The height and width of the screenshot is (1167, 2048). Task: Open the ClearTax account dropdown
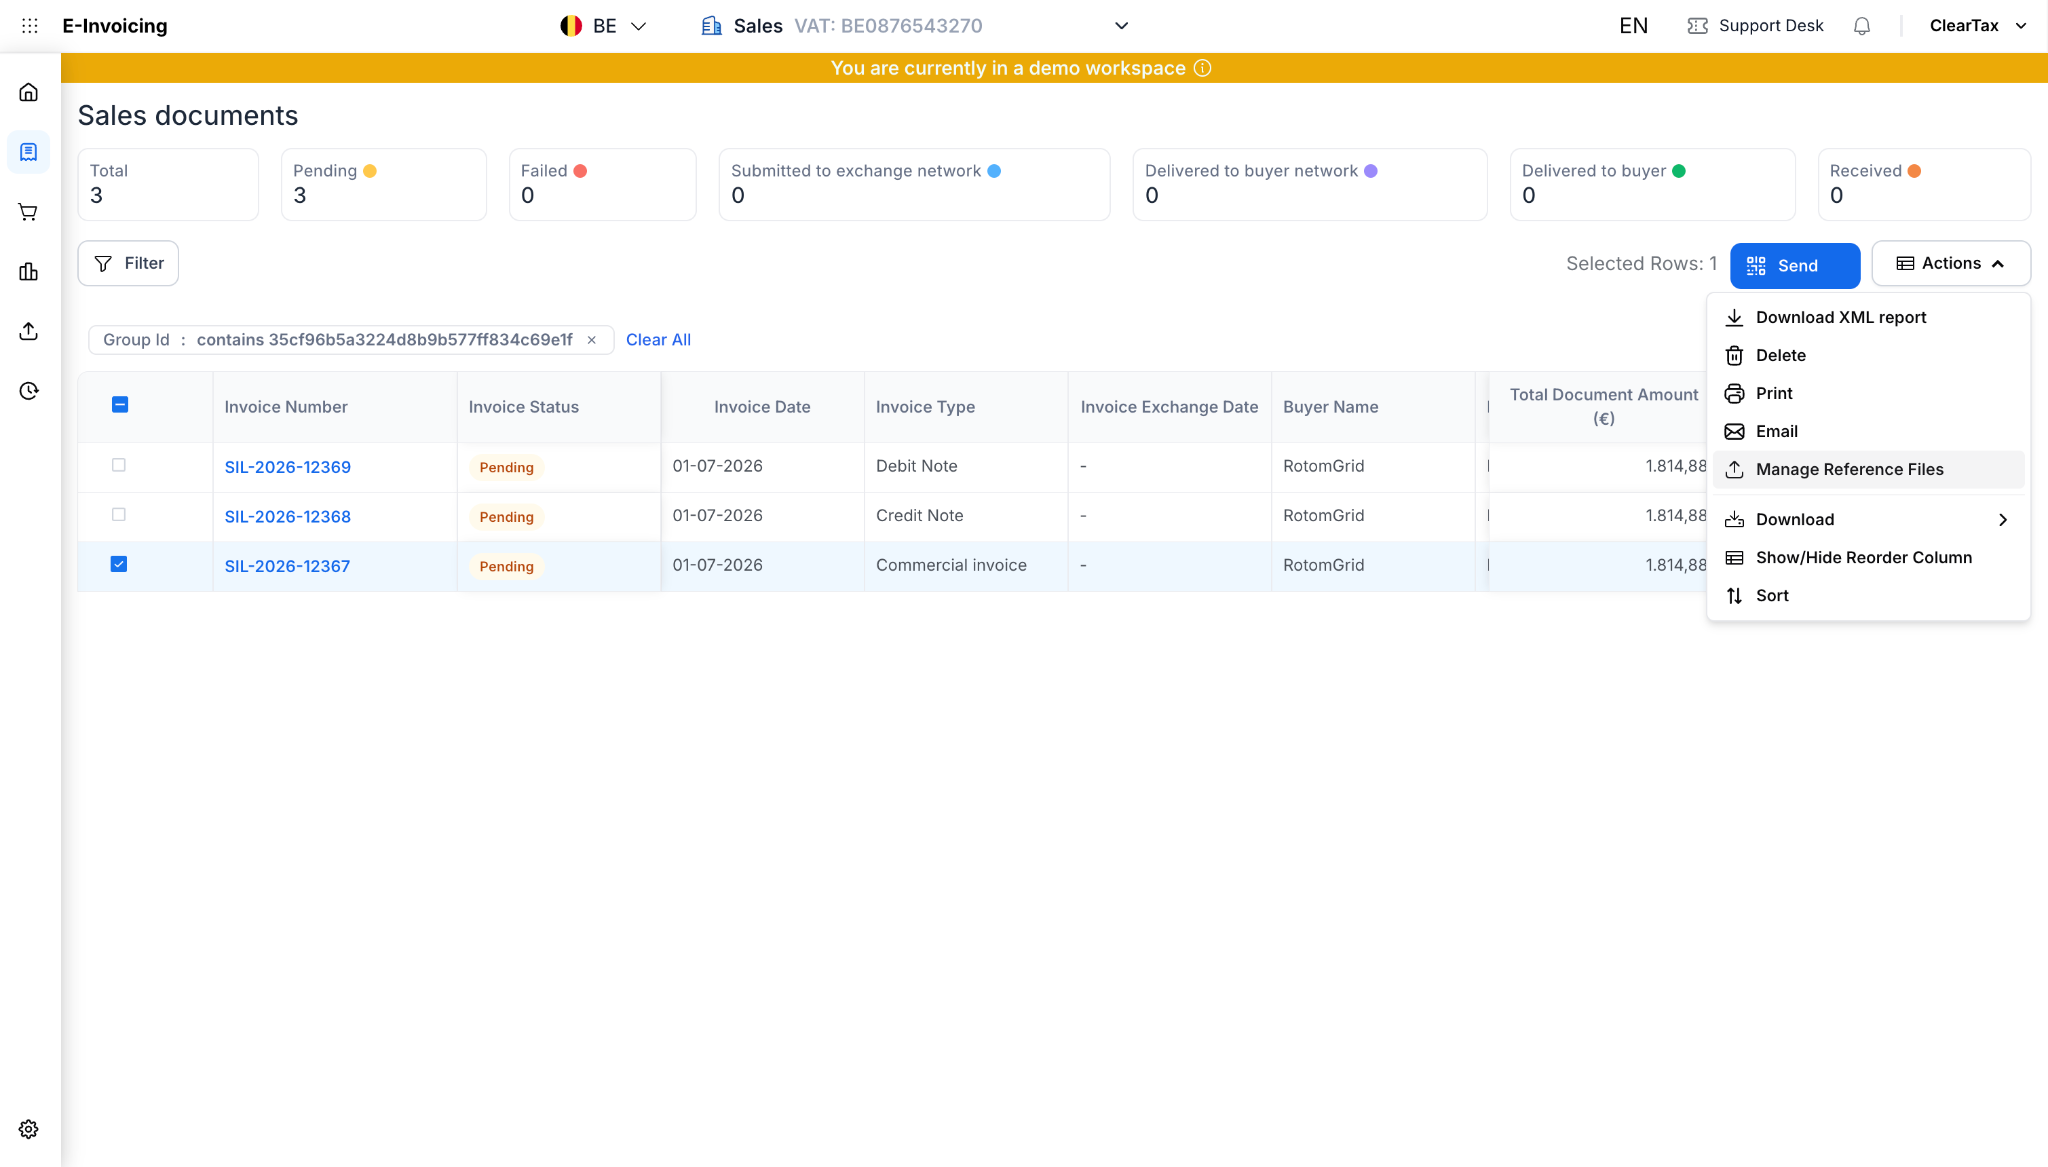1978,26
